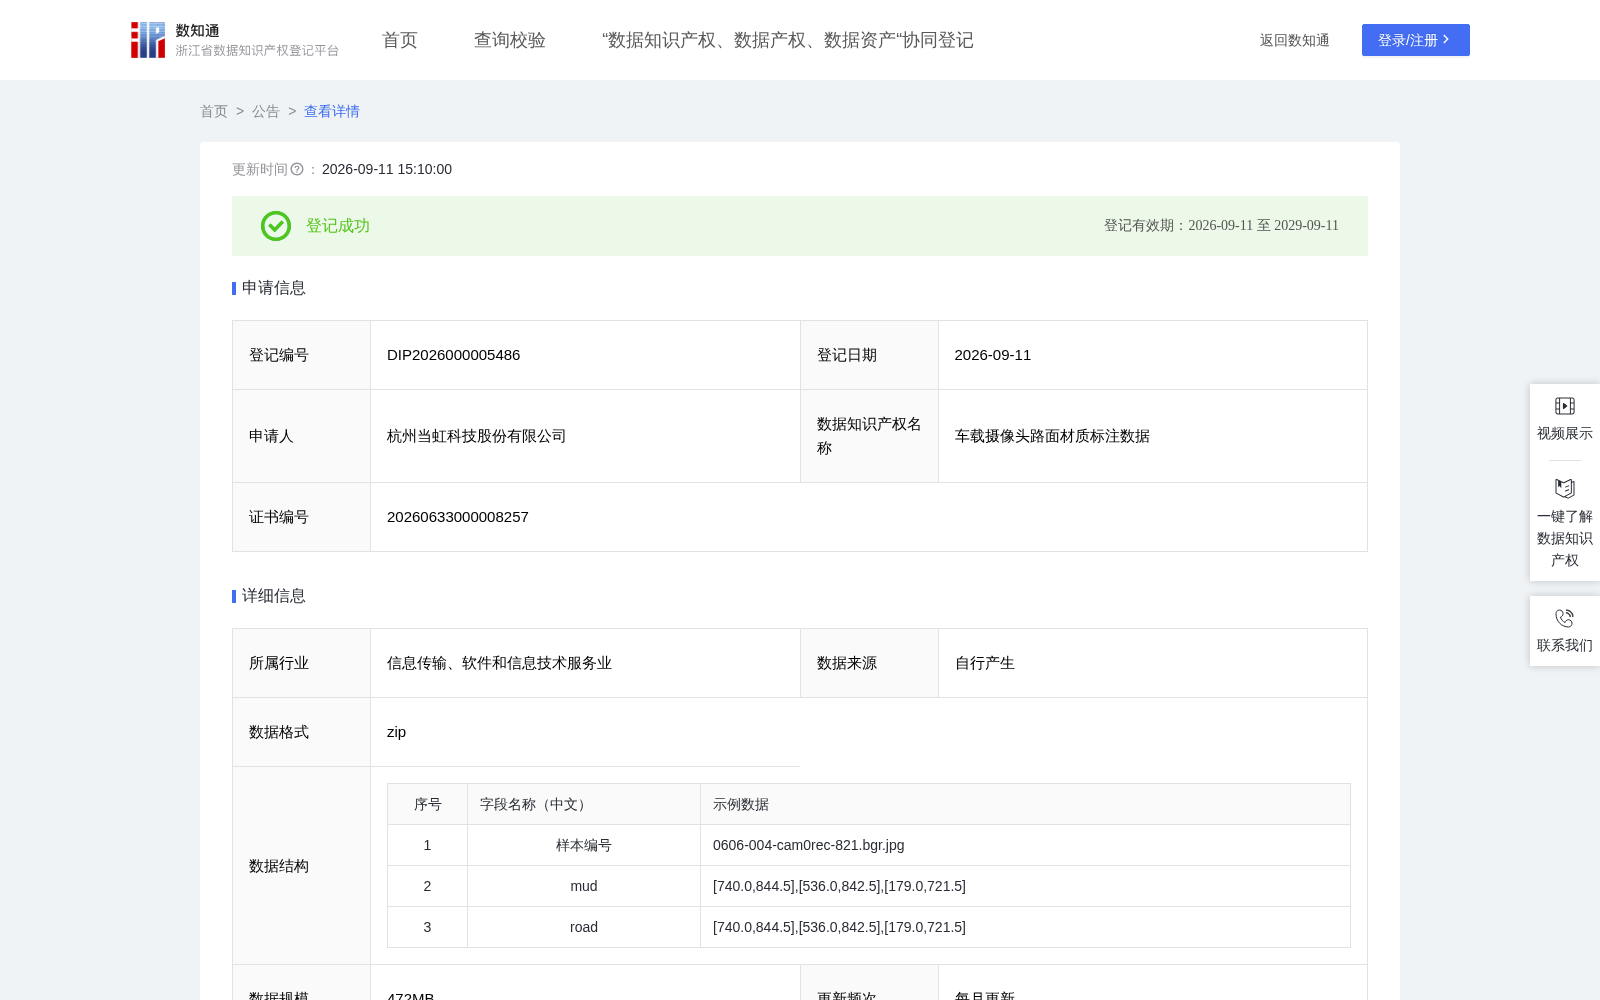Select the registration number DIP2026000005486
The width and height of the screenshot is (1600, 1000).
(x=453, y=355)
